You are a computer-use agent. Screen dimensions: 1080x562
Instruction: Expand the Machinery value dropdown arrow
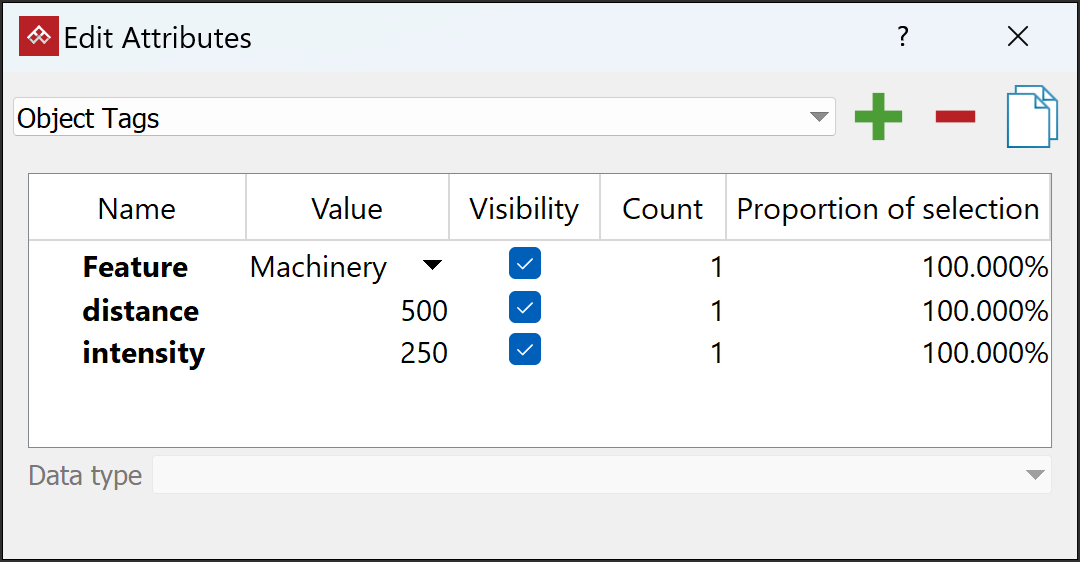coord(431,266)
